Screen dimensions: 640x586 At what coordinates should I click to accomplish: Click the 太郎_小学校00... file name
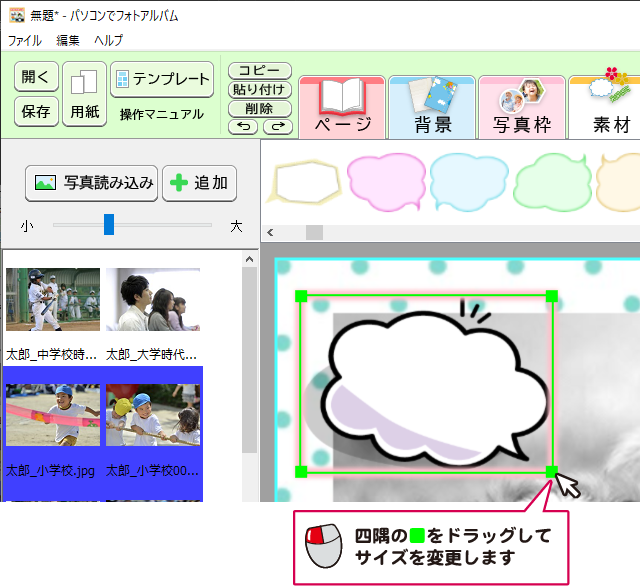click(x=152, y=471)
